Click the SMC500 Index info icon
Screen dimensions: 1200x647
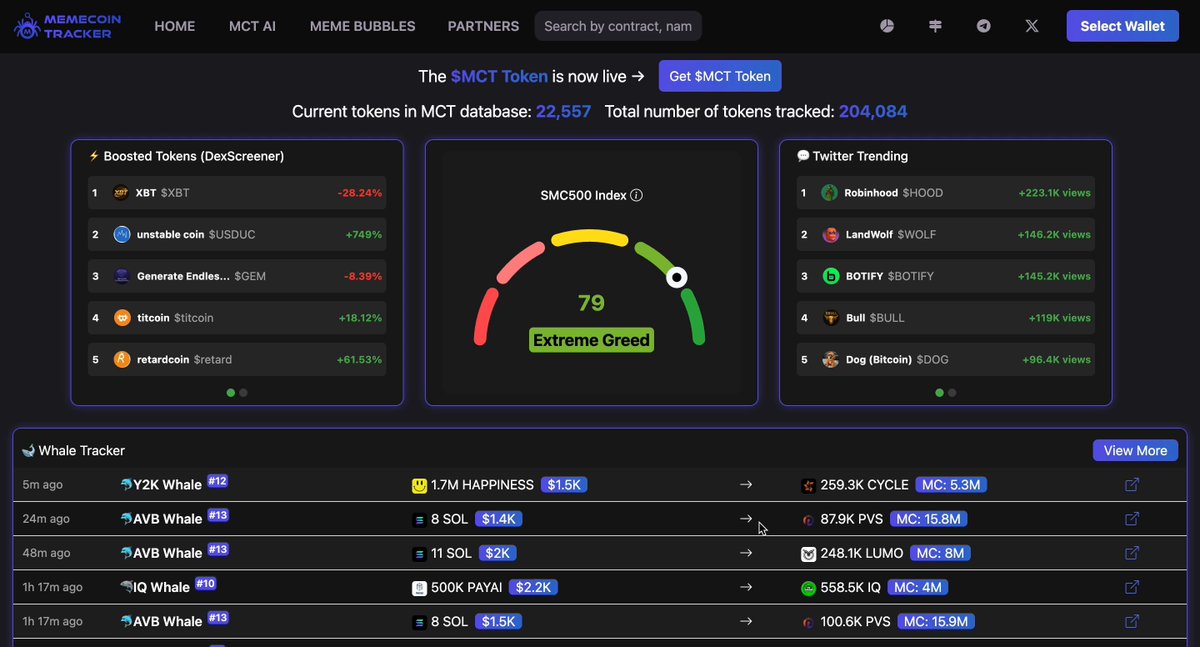pos(637,195)
